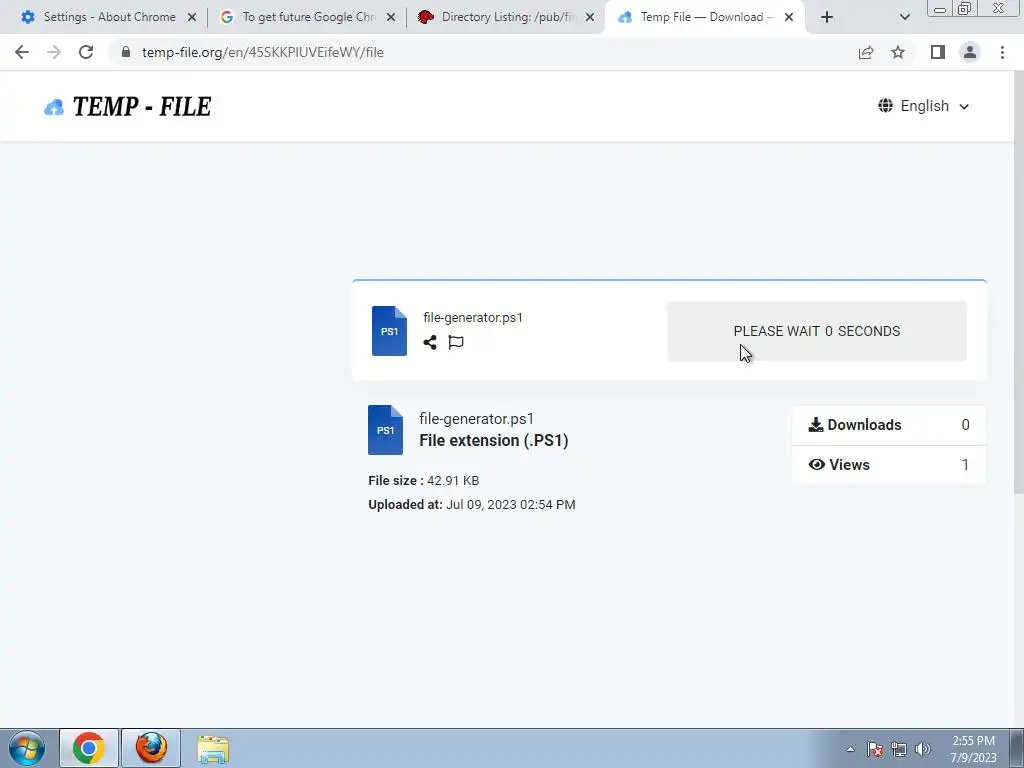
Task: Click the globe language icon
Action: pyautogui.click(x=886, y=105)
